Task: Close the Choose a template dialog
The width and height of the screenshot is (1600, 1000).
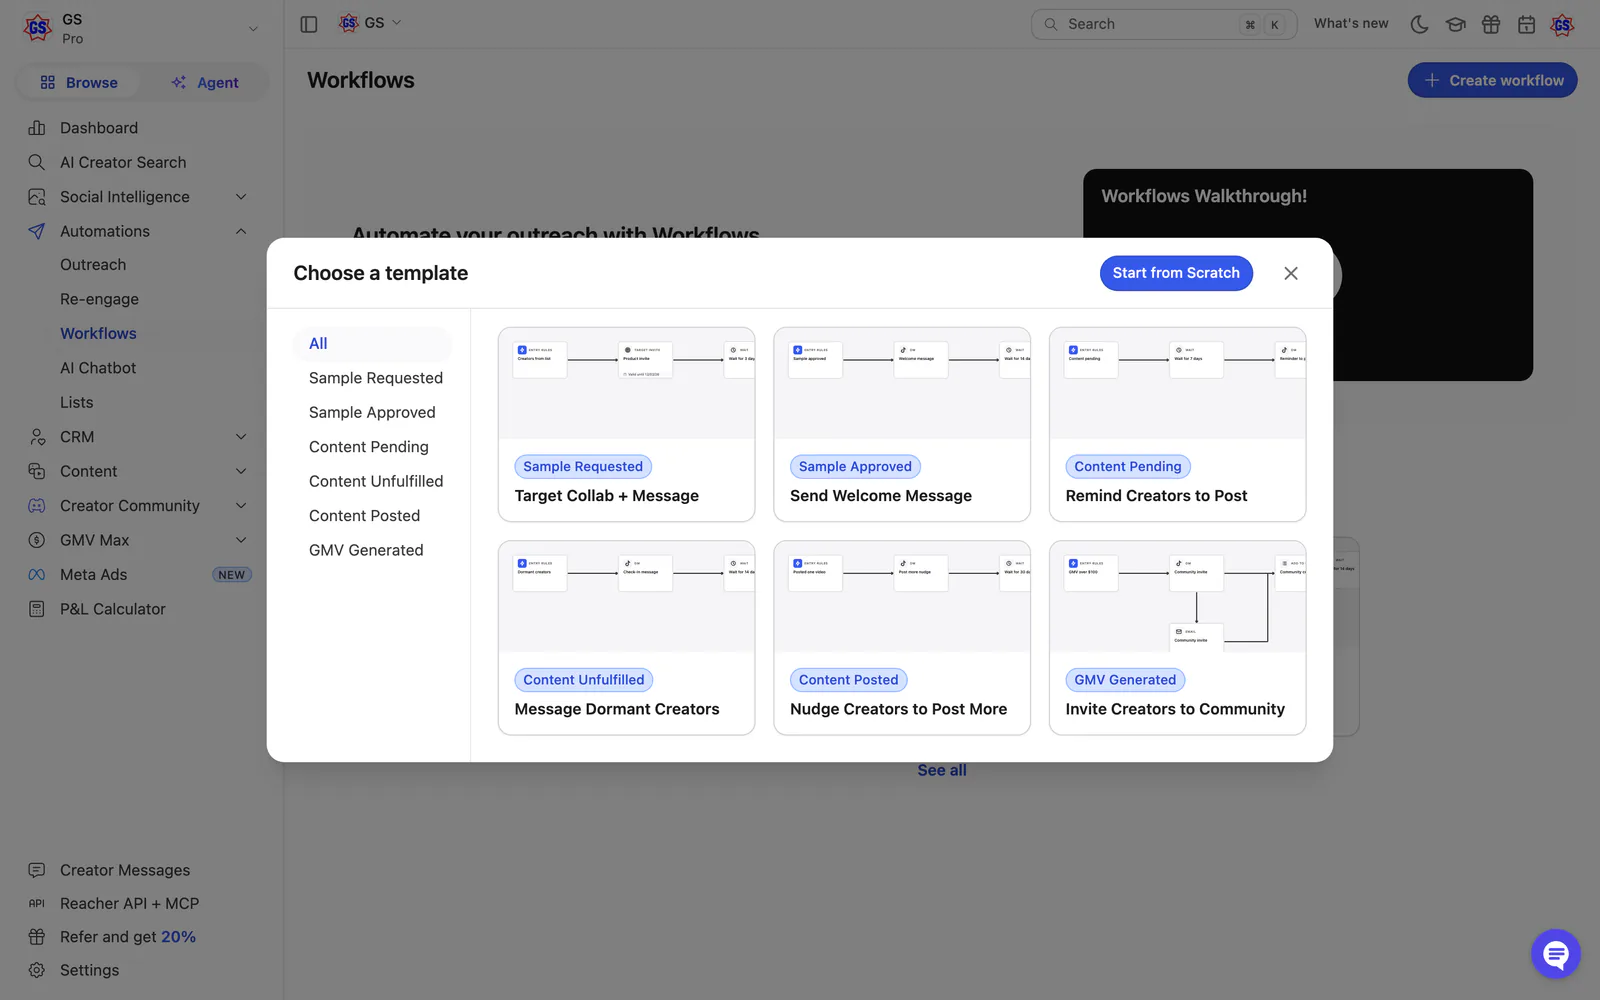Action: tap(1291, 273)
